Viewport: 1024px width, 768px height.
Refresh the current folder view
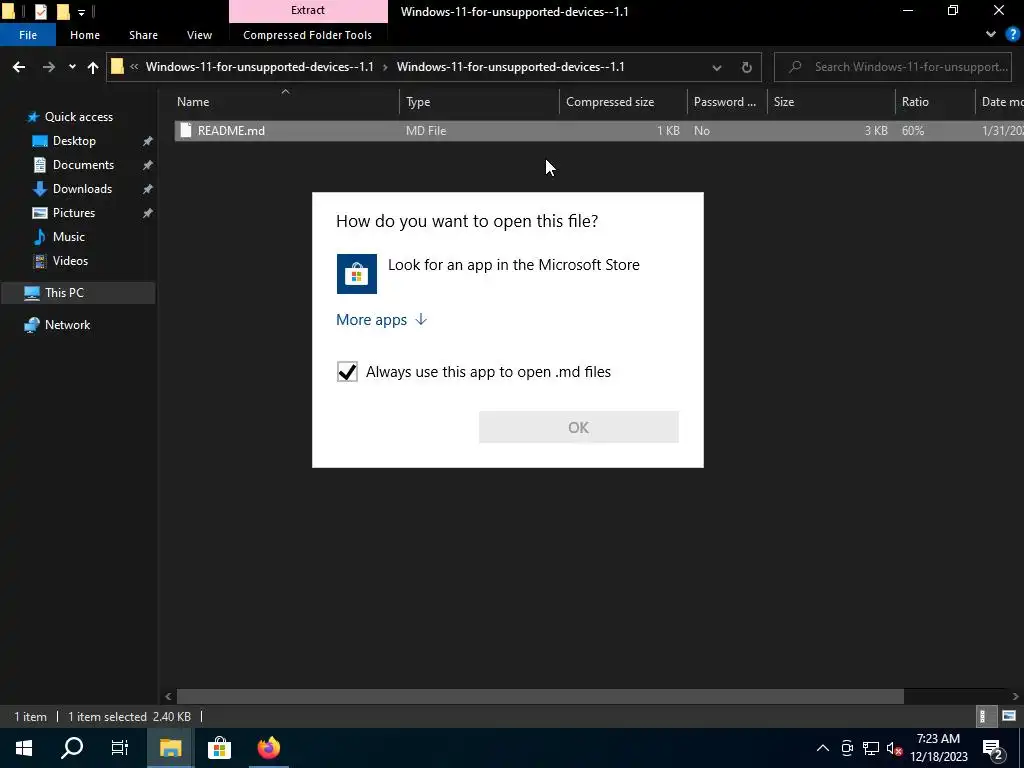coord(746,67)
